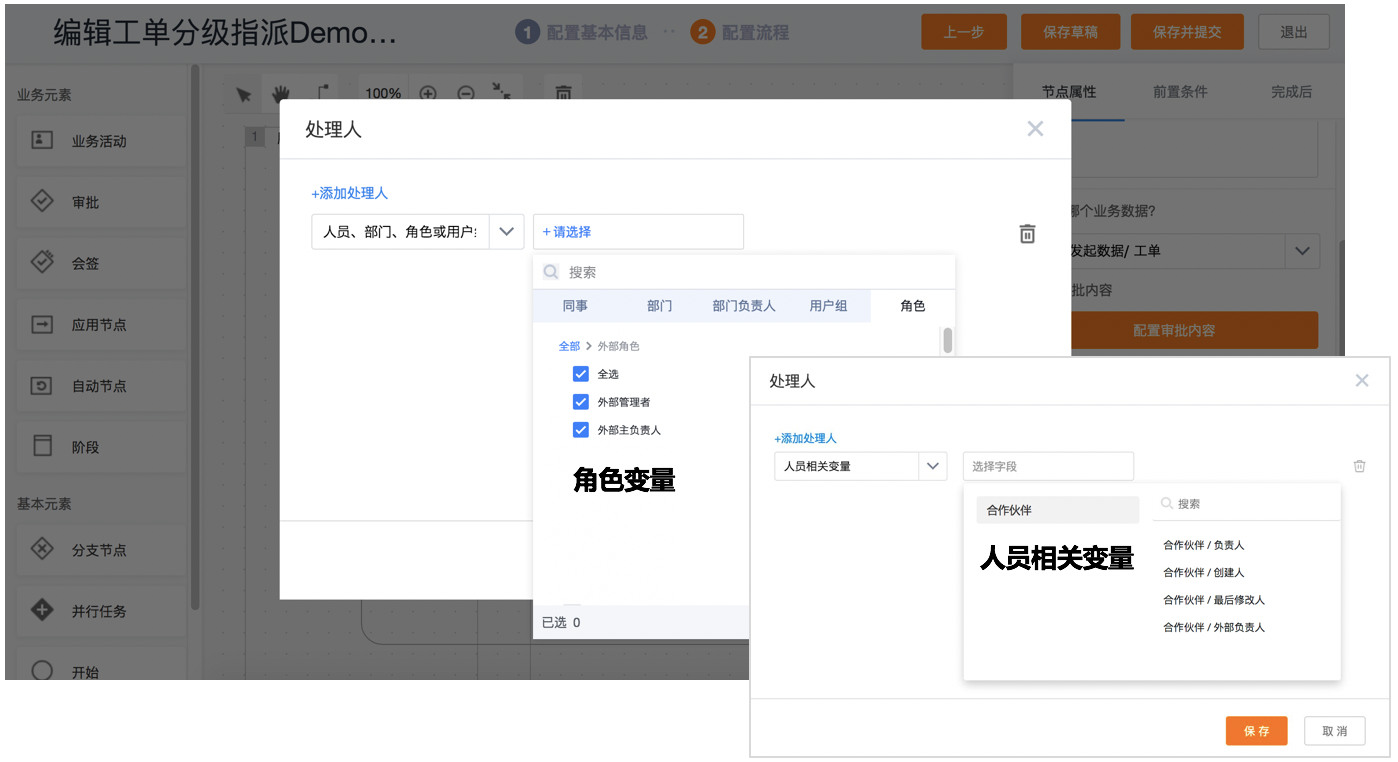The height and width of the screenshot is (762, 1398).
Task: Select the 合作伙伴 category item
Action: click(1057, 510)
